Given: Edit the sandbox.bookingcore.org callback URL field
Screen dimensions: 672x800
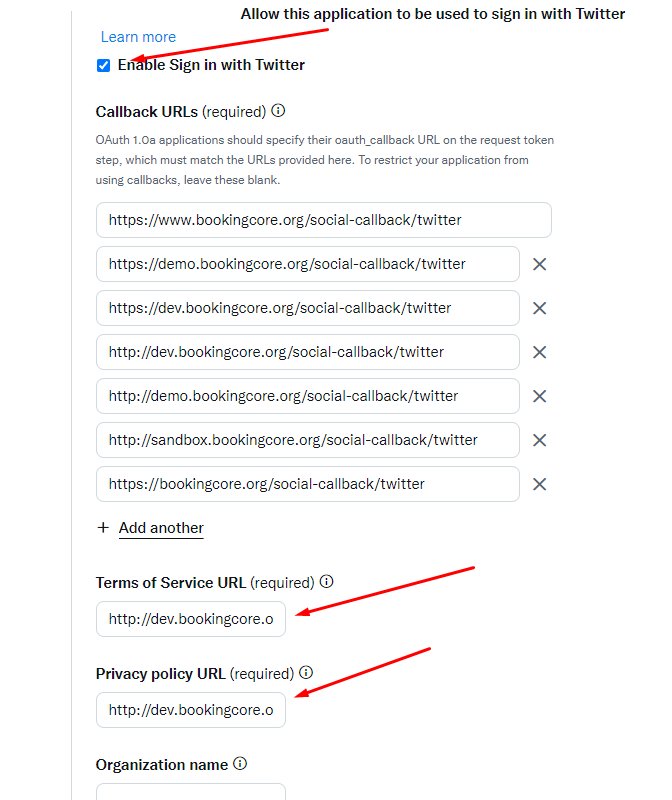Looking at the screenshot, I should click(308, 440).
